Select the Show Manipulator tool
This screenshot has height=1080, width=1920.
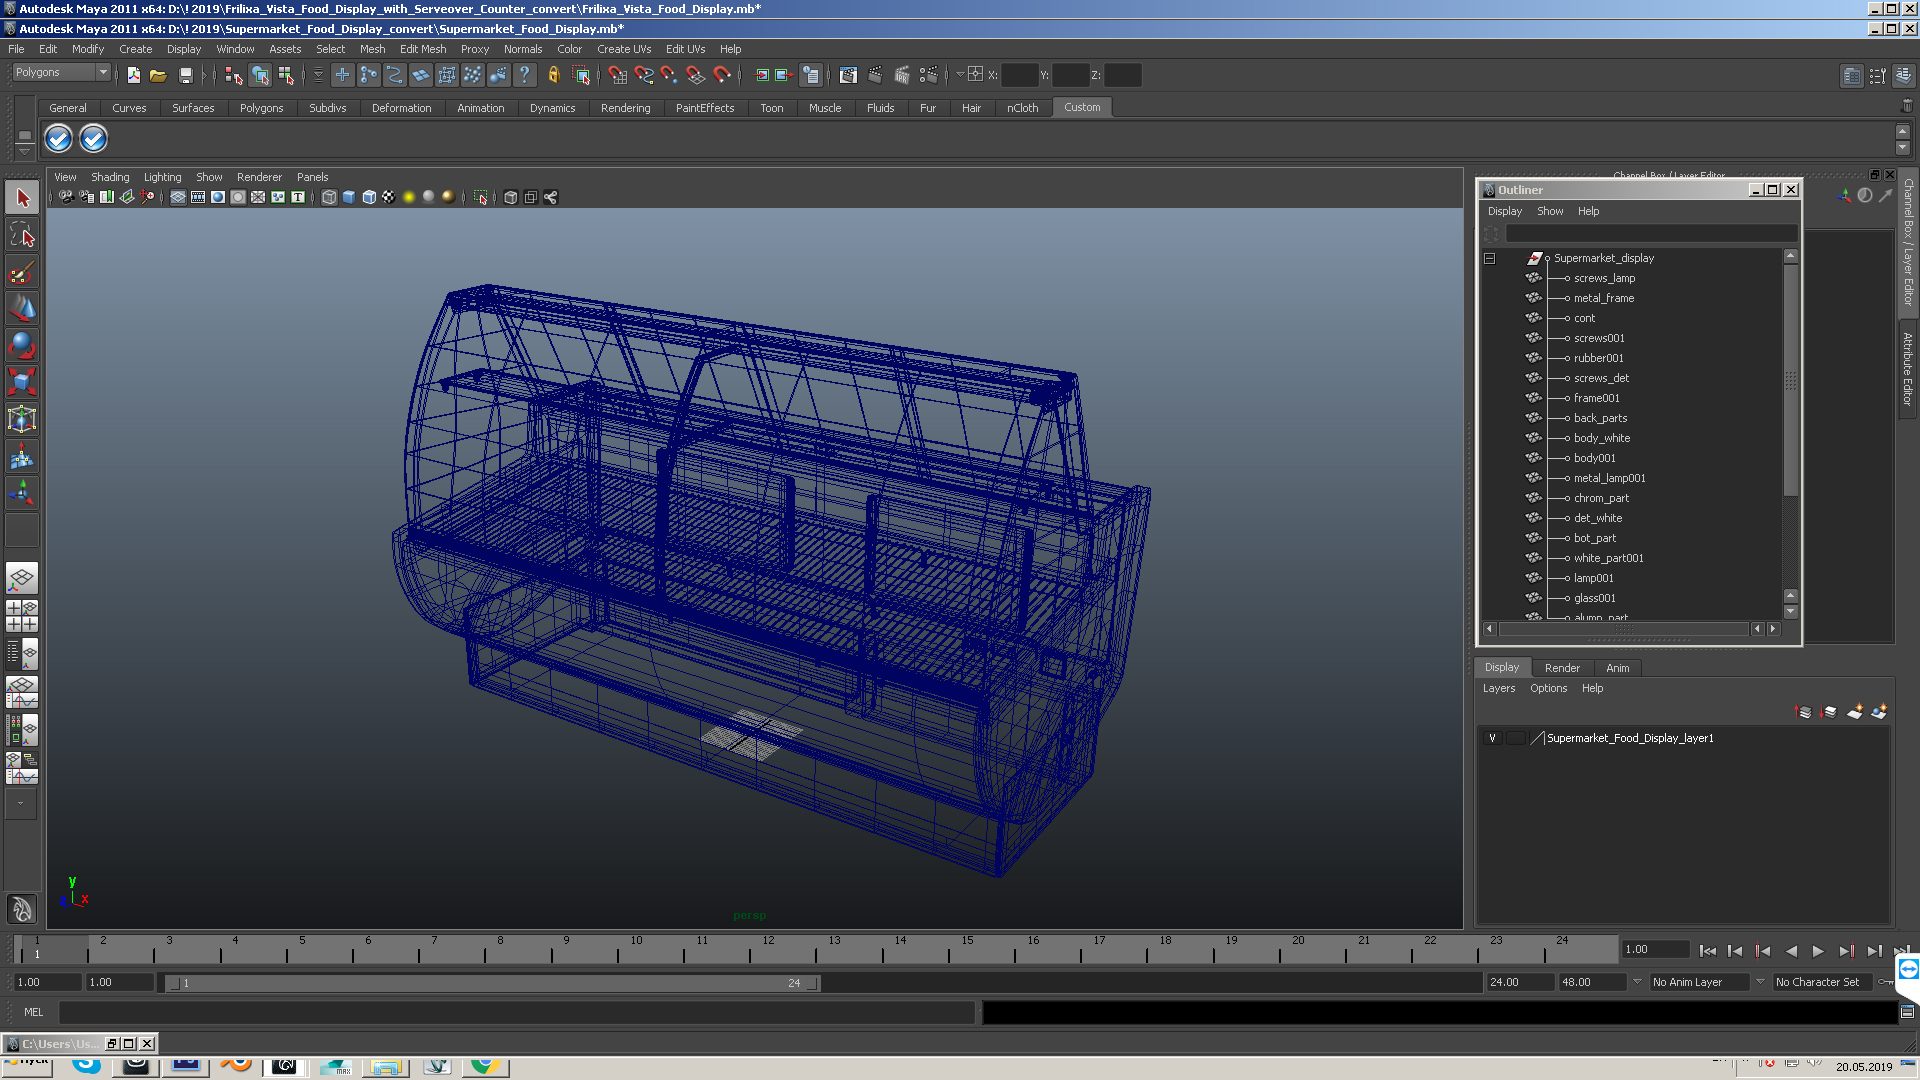pos(22,493)
